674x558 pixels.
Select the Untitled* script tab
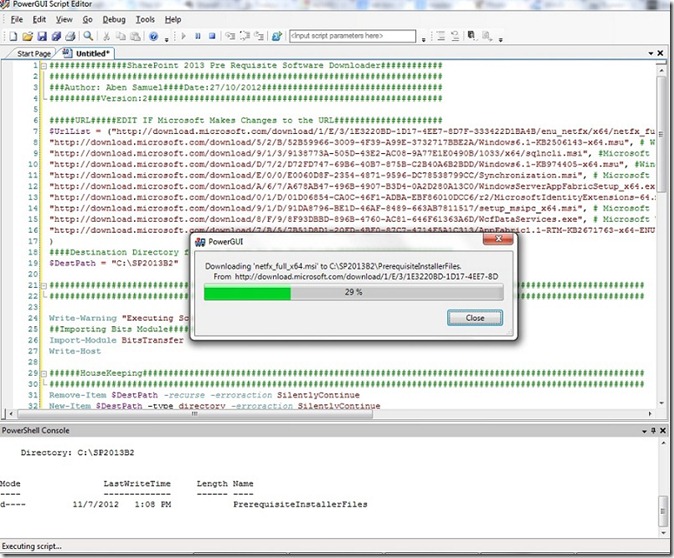pyautogui.click(x=88, y=53)
